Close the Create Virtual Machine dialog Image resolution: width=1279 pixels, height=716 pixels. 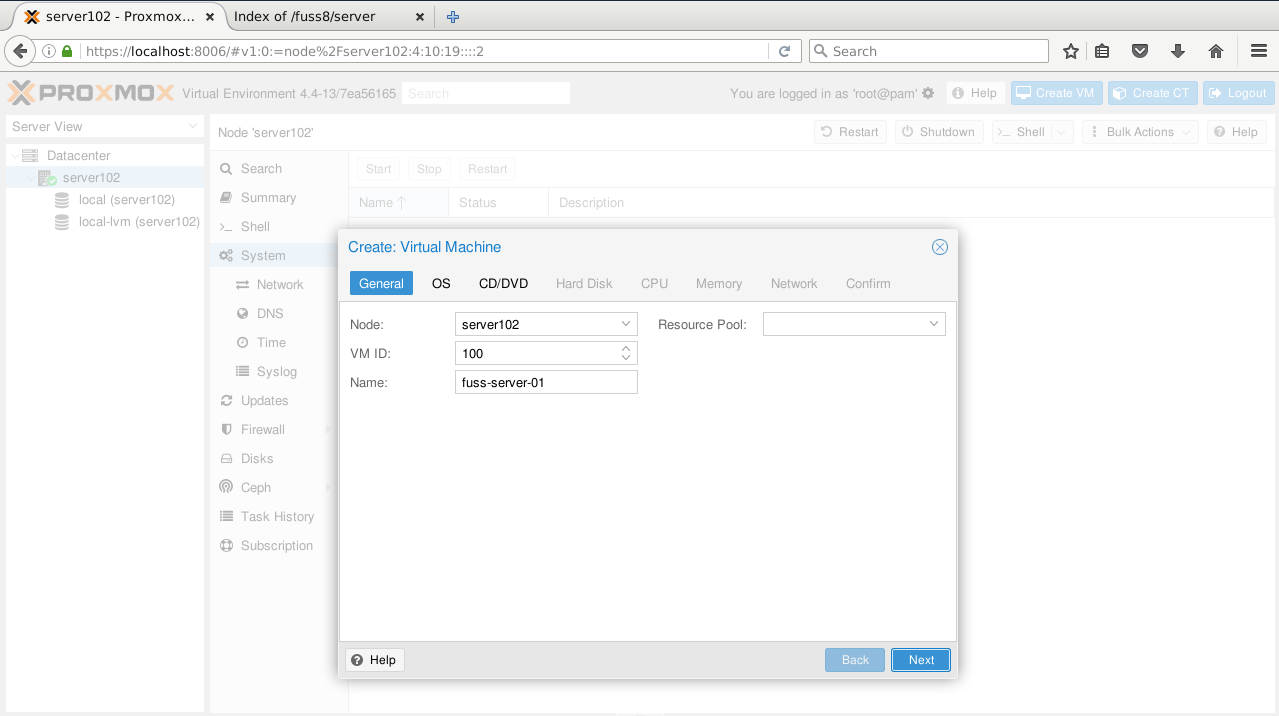click(939, 247)
